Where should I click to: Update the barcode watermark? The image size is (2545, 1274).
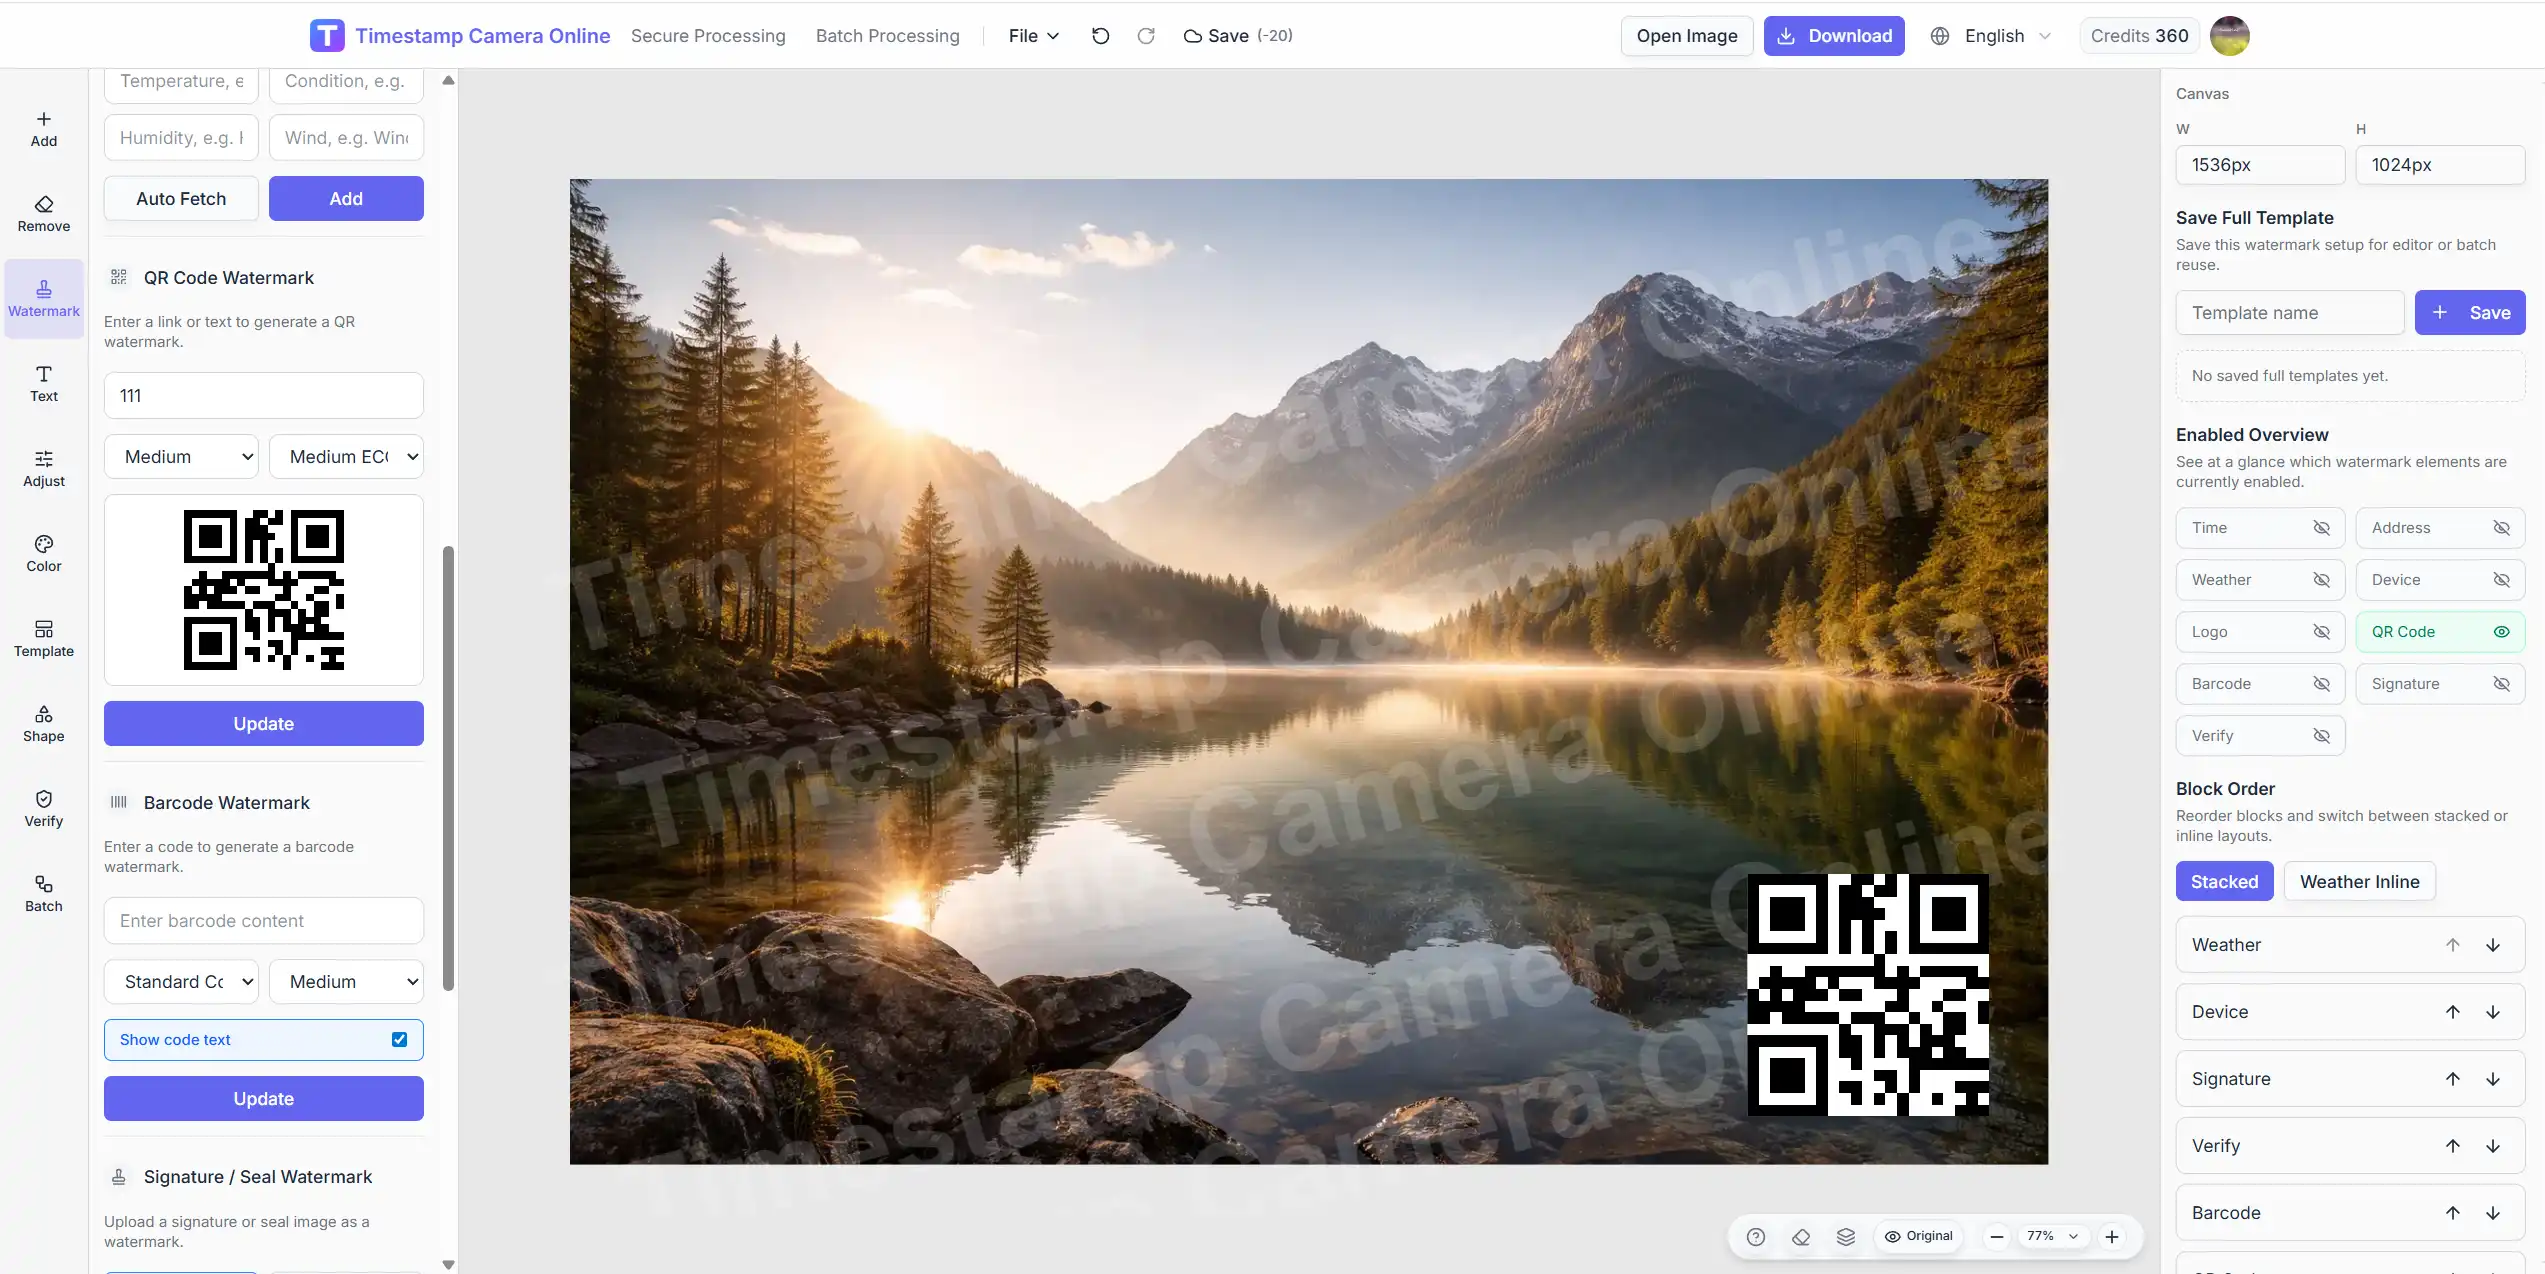coord(264,1099)
